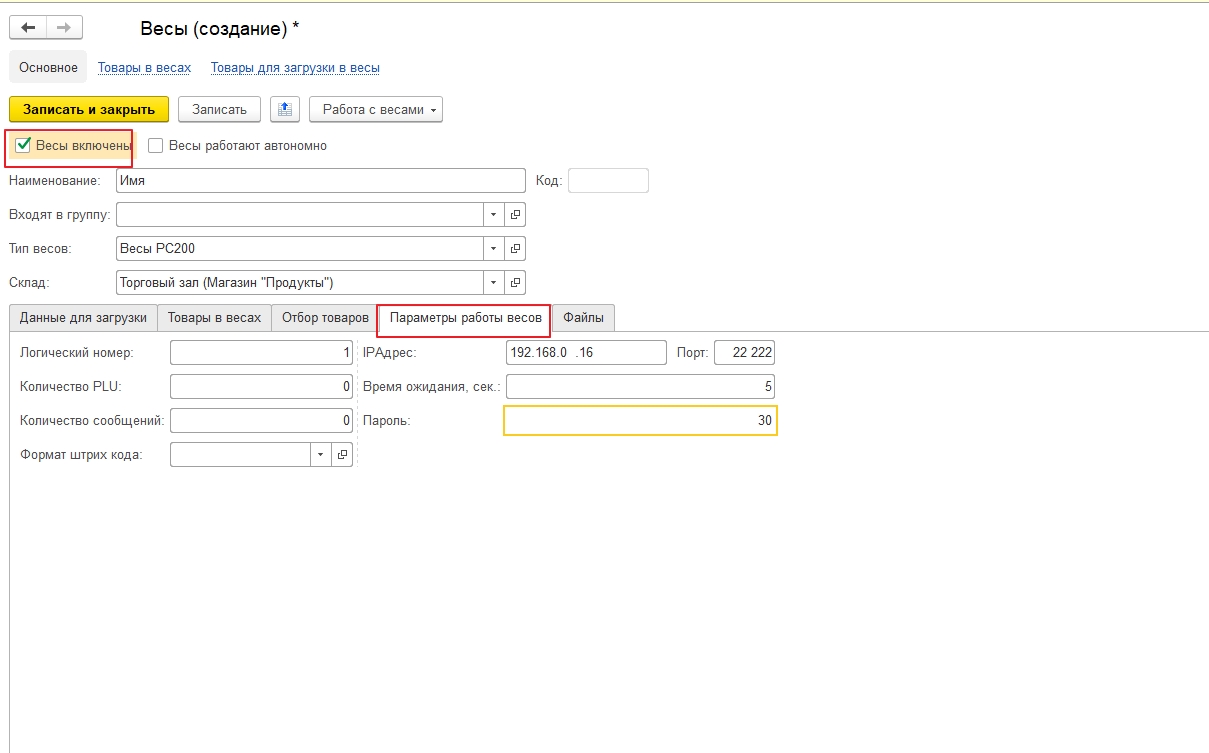The image size is (1209, 753).
Task: Open the Входят в группу field's open-form icon
Action: tap(515, 214)
